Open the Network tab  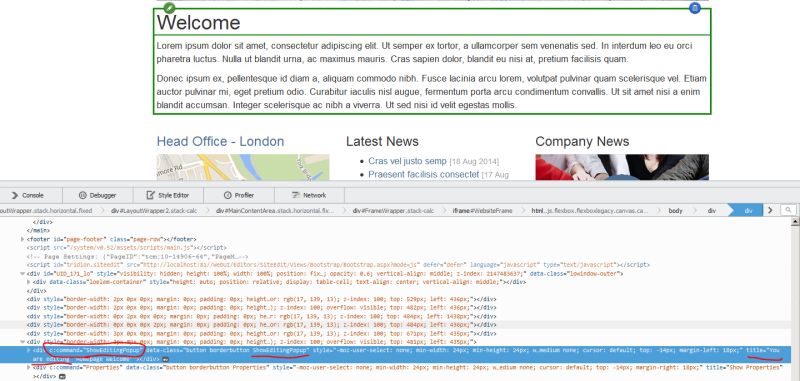pos(309,195)
